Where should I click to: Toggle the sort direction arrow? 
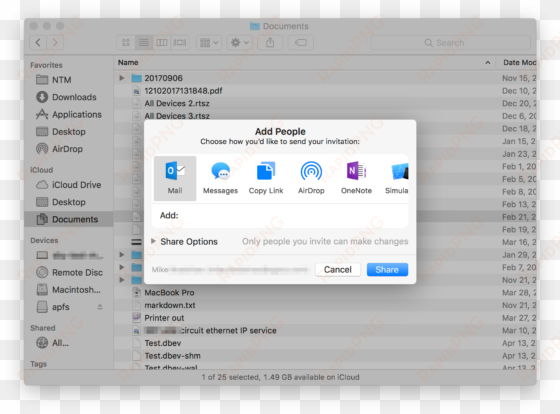[488, 63]
